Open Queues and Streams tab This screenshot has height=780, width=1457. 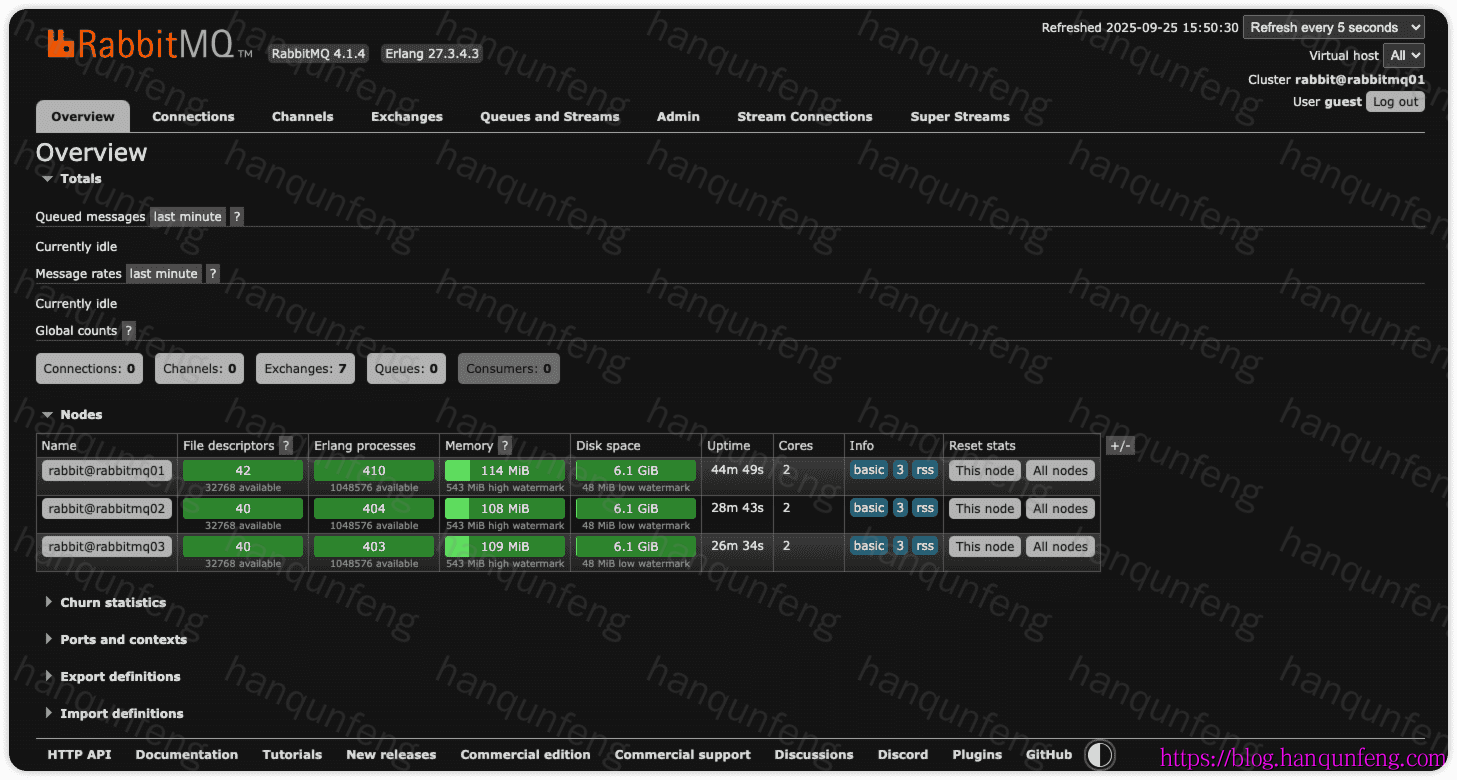550,117
